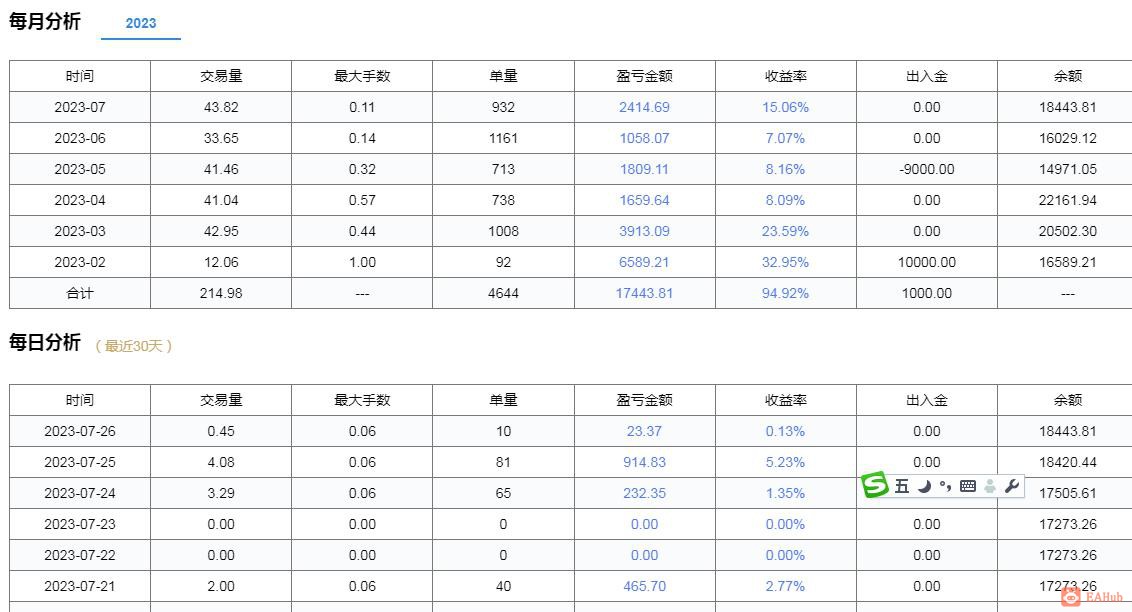
Task: Toggle night mode with the moon icon
Action: coord(925,486)
